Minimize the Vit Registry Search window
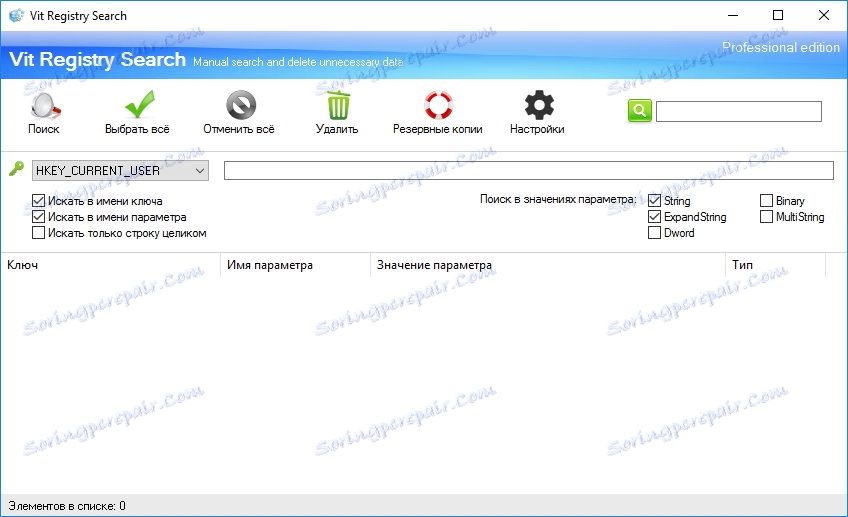Image resolution: width=848 pixels, height=517 pixels. [x=733, y=15]
